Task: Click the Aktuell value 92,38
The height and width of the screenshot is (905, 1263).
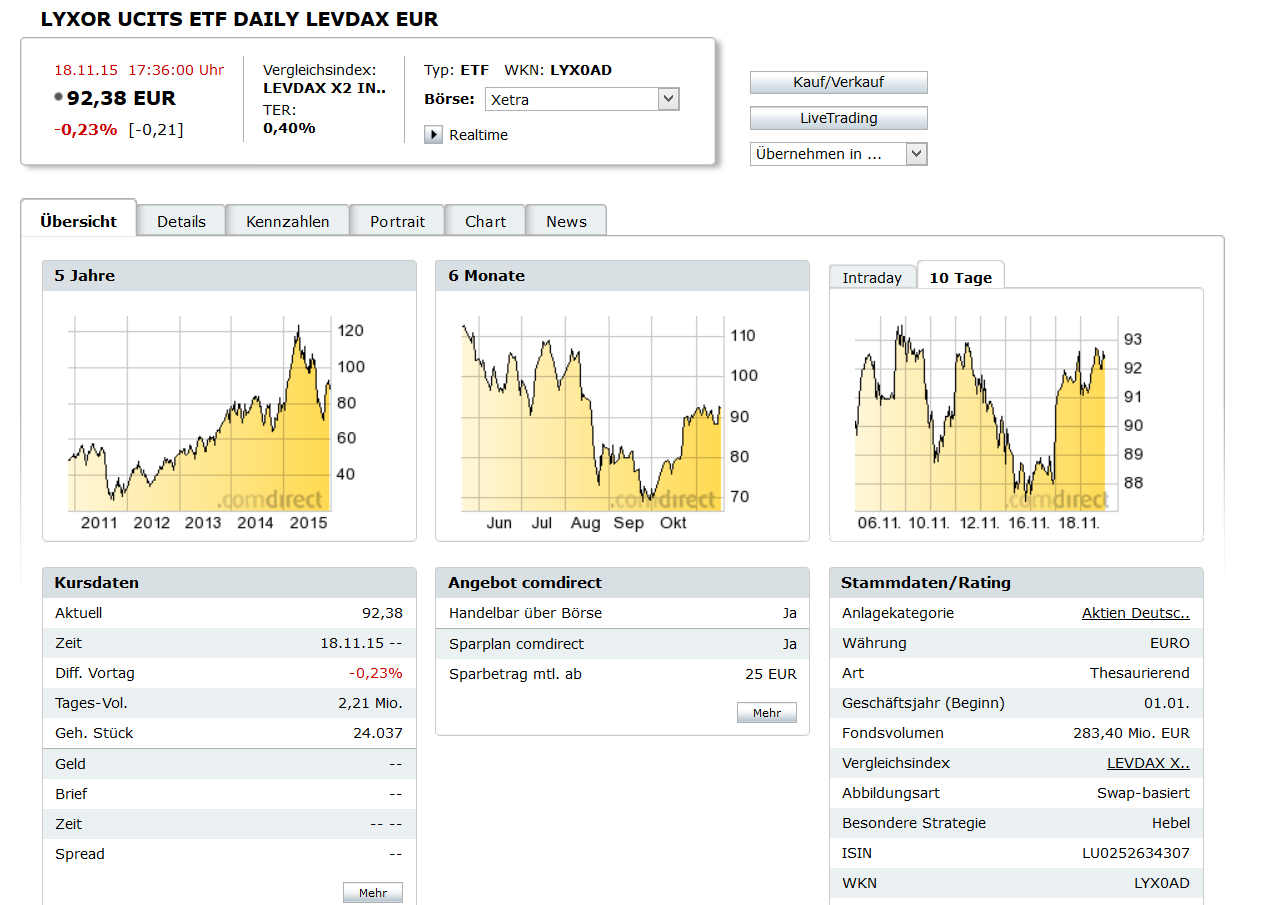Action: click(382, 613)
